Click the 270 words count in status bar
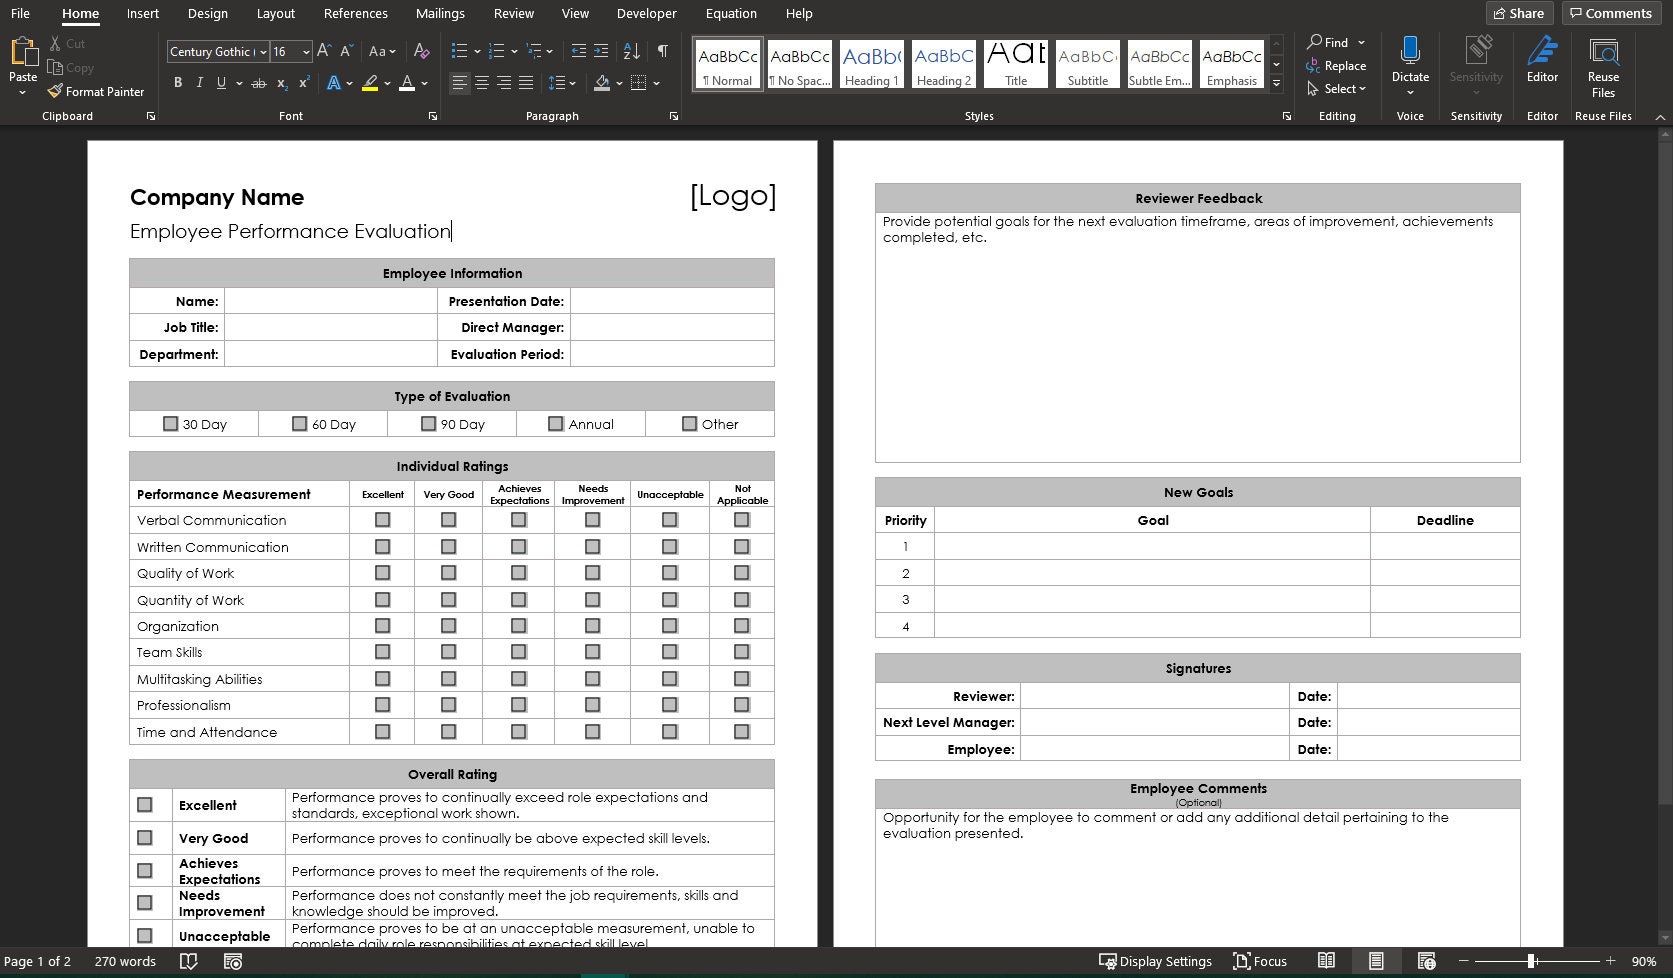 pos(124,961)
